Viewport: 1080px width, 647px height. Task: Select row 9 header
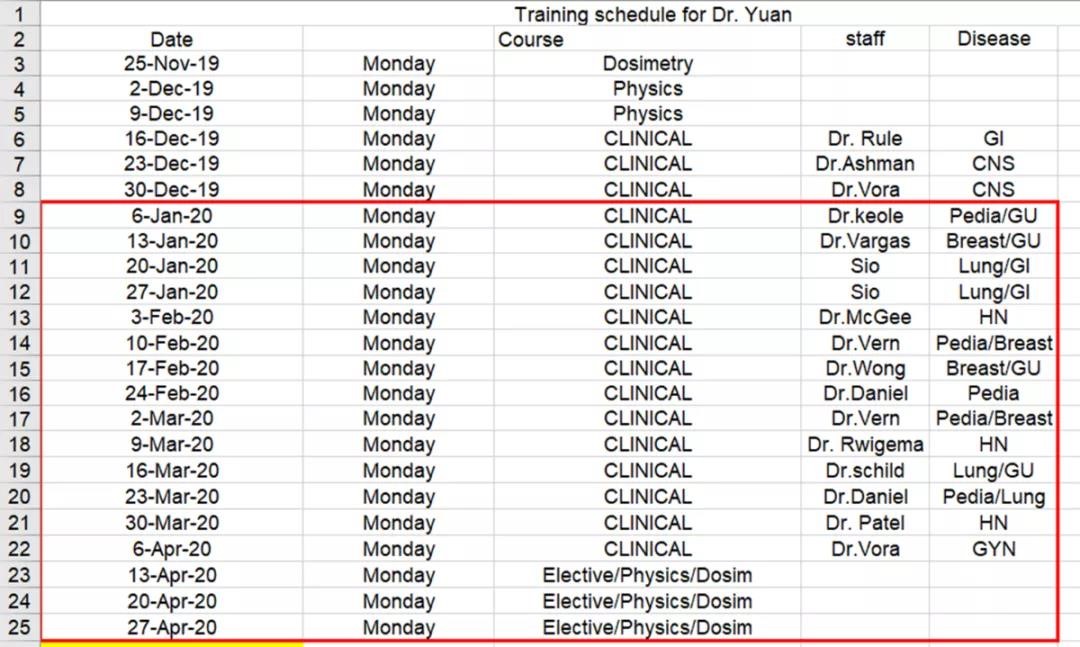(x=19, y=216)
